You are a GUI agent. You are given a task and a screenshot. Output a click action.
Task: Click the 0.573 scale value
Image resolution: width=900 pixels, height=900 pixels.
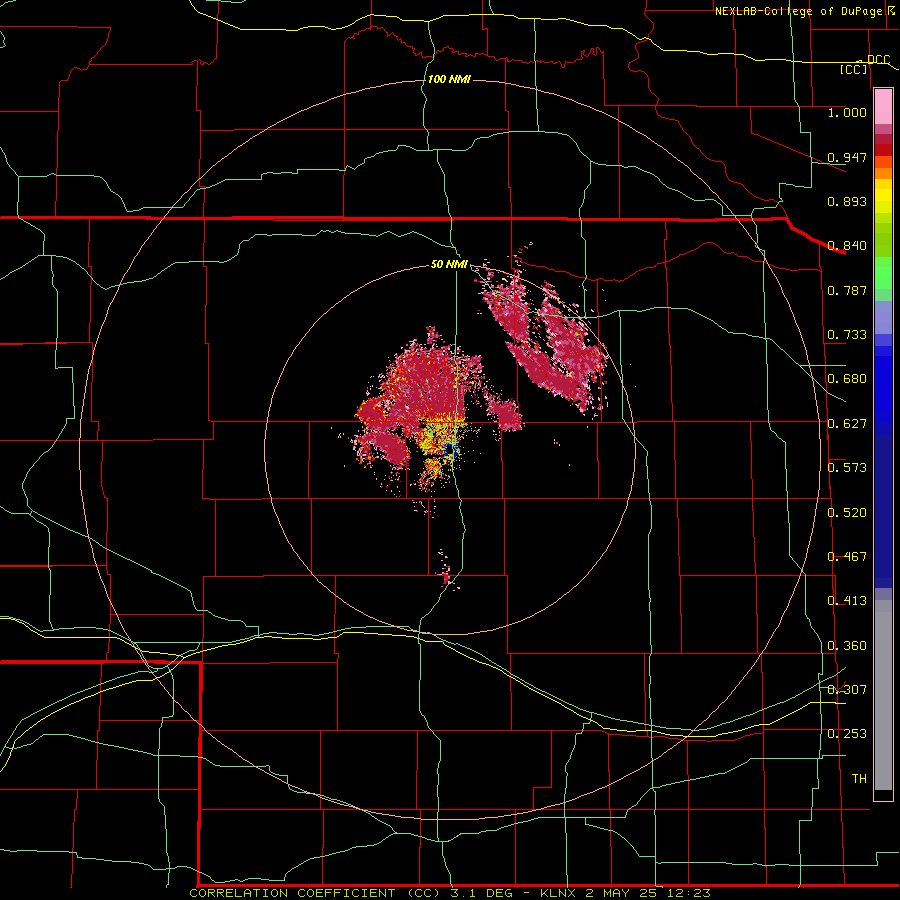pyautogui.click(x=847, y=468)
